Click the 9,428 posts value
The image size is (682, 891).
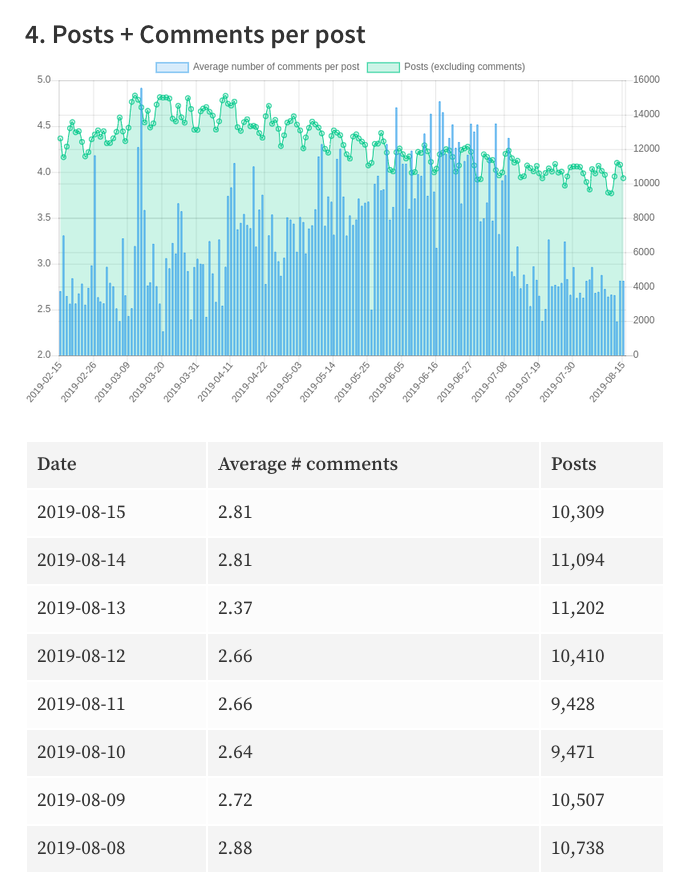572,704
